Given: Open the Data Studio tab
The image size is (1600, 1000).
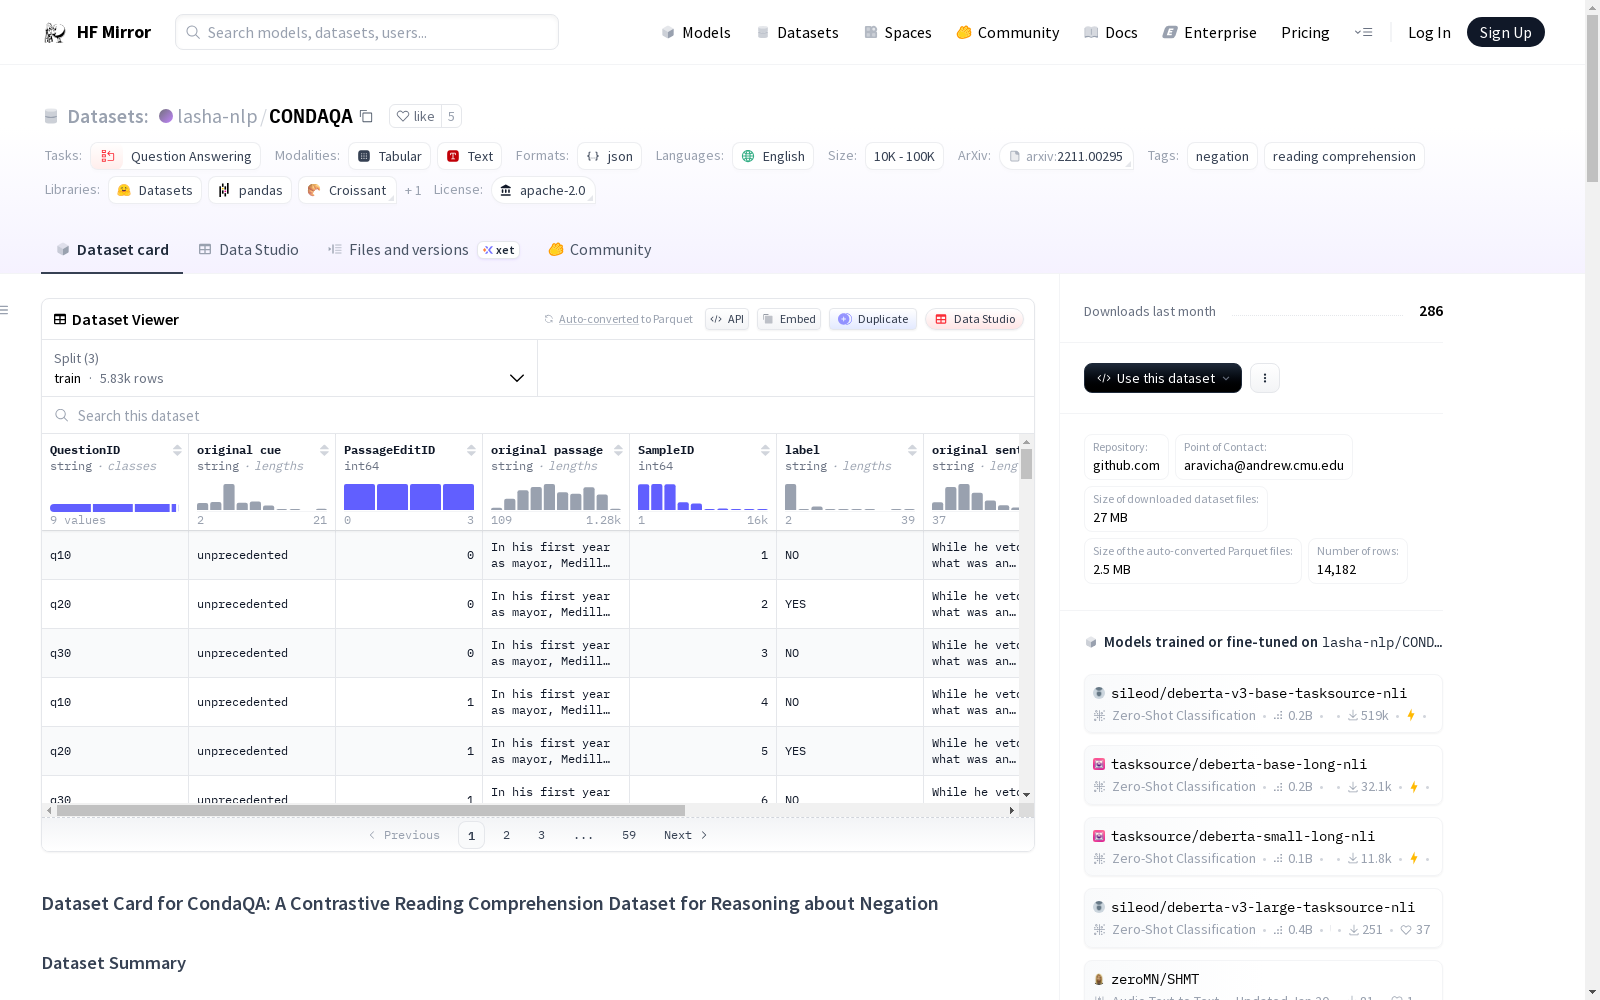Looking at the screenshot, I should pyautogui.click(x=248, y=250).
